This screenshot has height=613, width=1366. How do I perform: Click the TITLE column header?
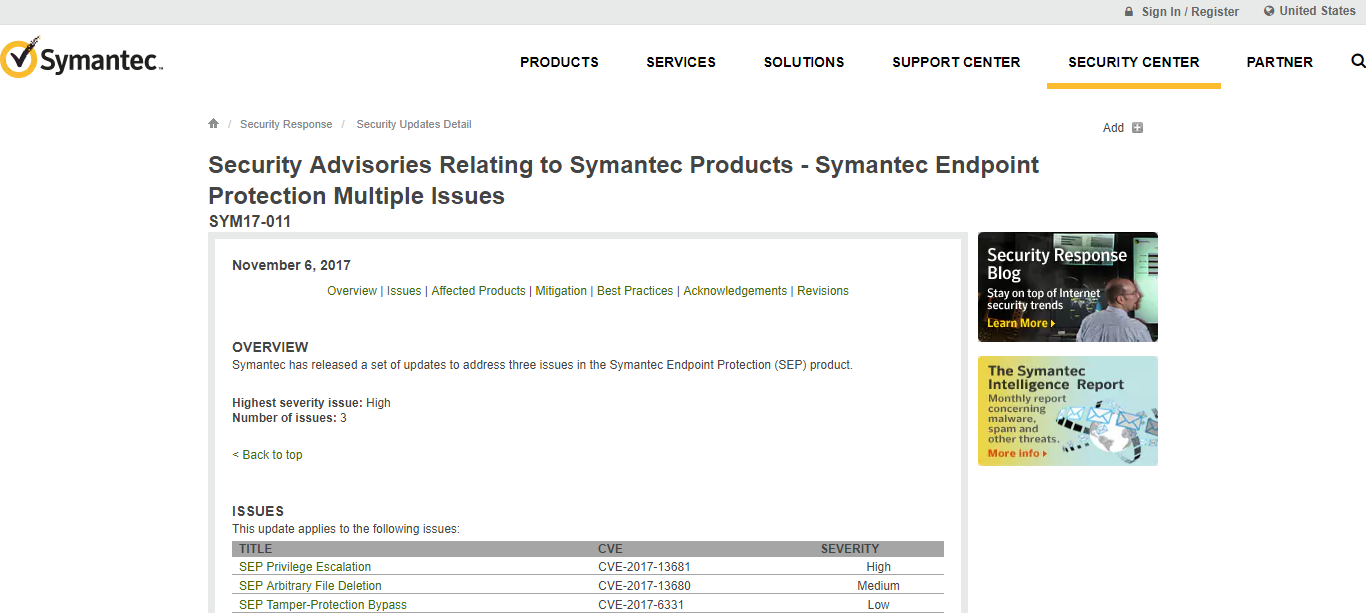256,549
